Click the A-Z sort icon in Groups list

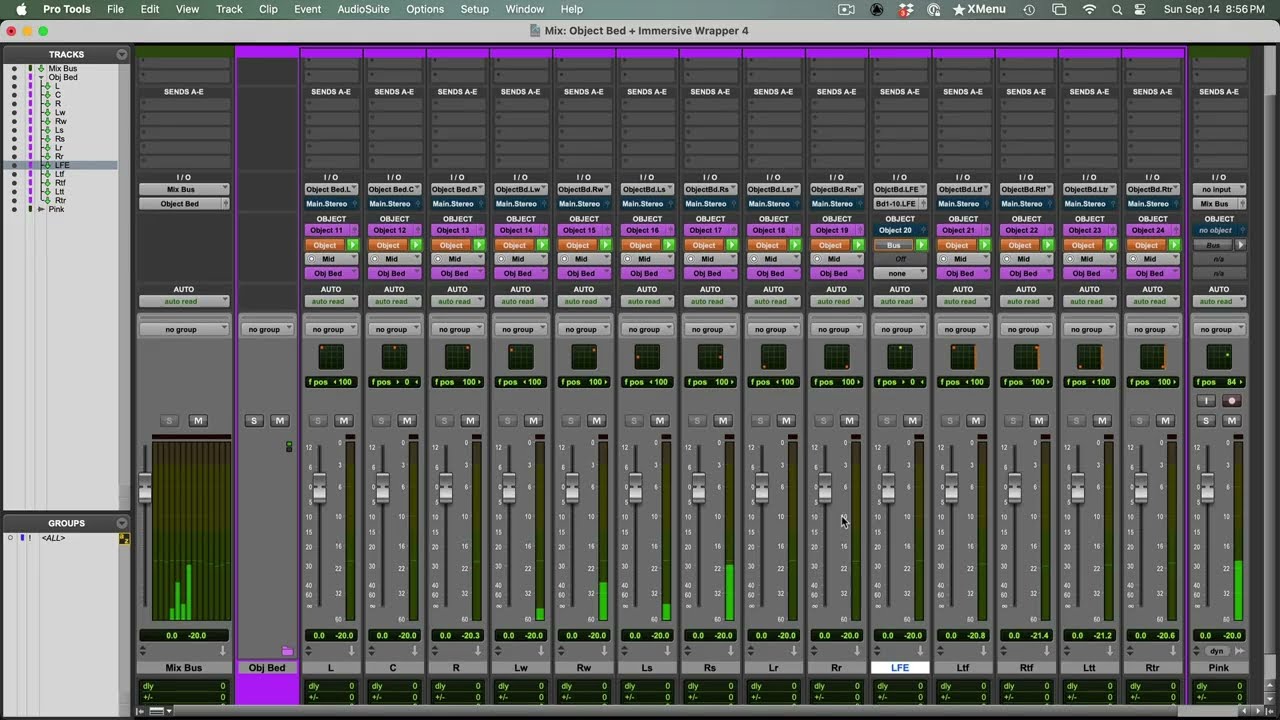tap(124, 538)
